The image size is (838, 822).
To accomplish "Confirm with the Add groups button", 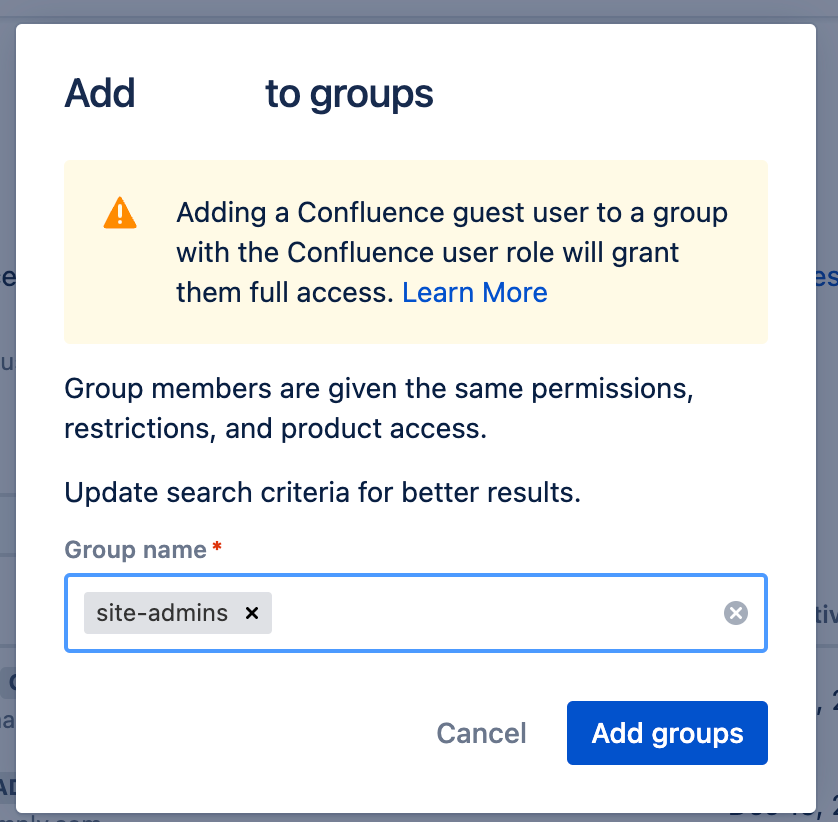I will 667,733.
